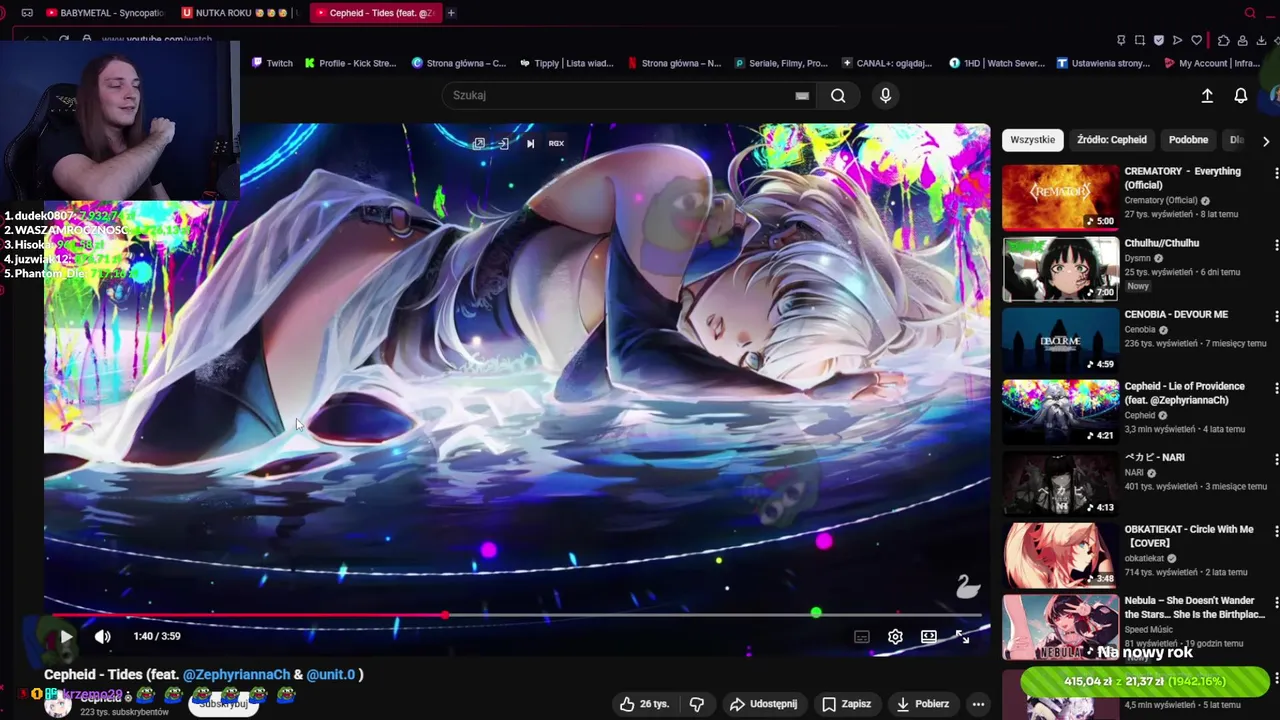
Task: Open the upload create icon
Action: 1207,95
